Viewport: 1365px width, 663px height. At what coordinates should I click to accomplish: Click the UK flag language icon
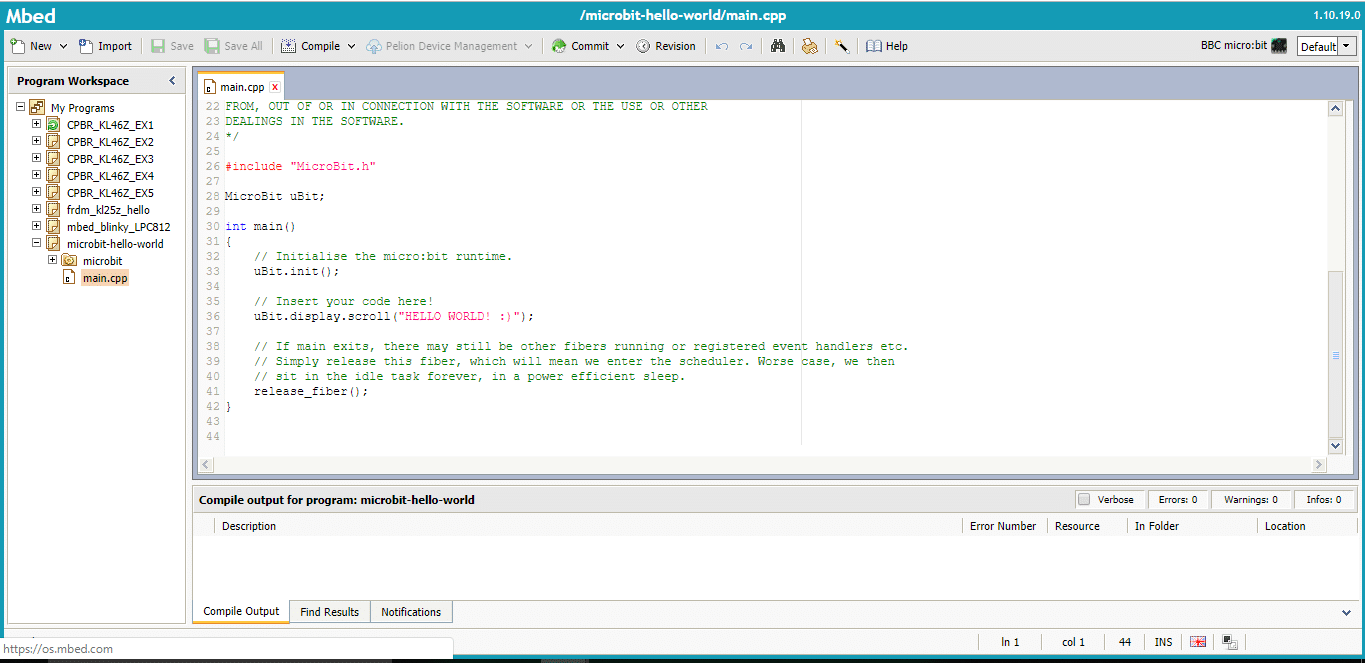[1198, 642]
